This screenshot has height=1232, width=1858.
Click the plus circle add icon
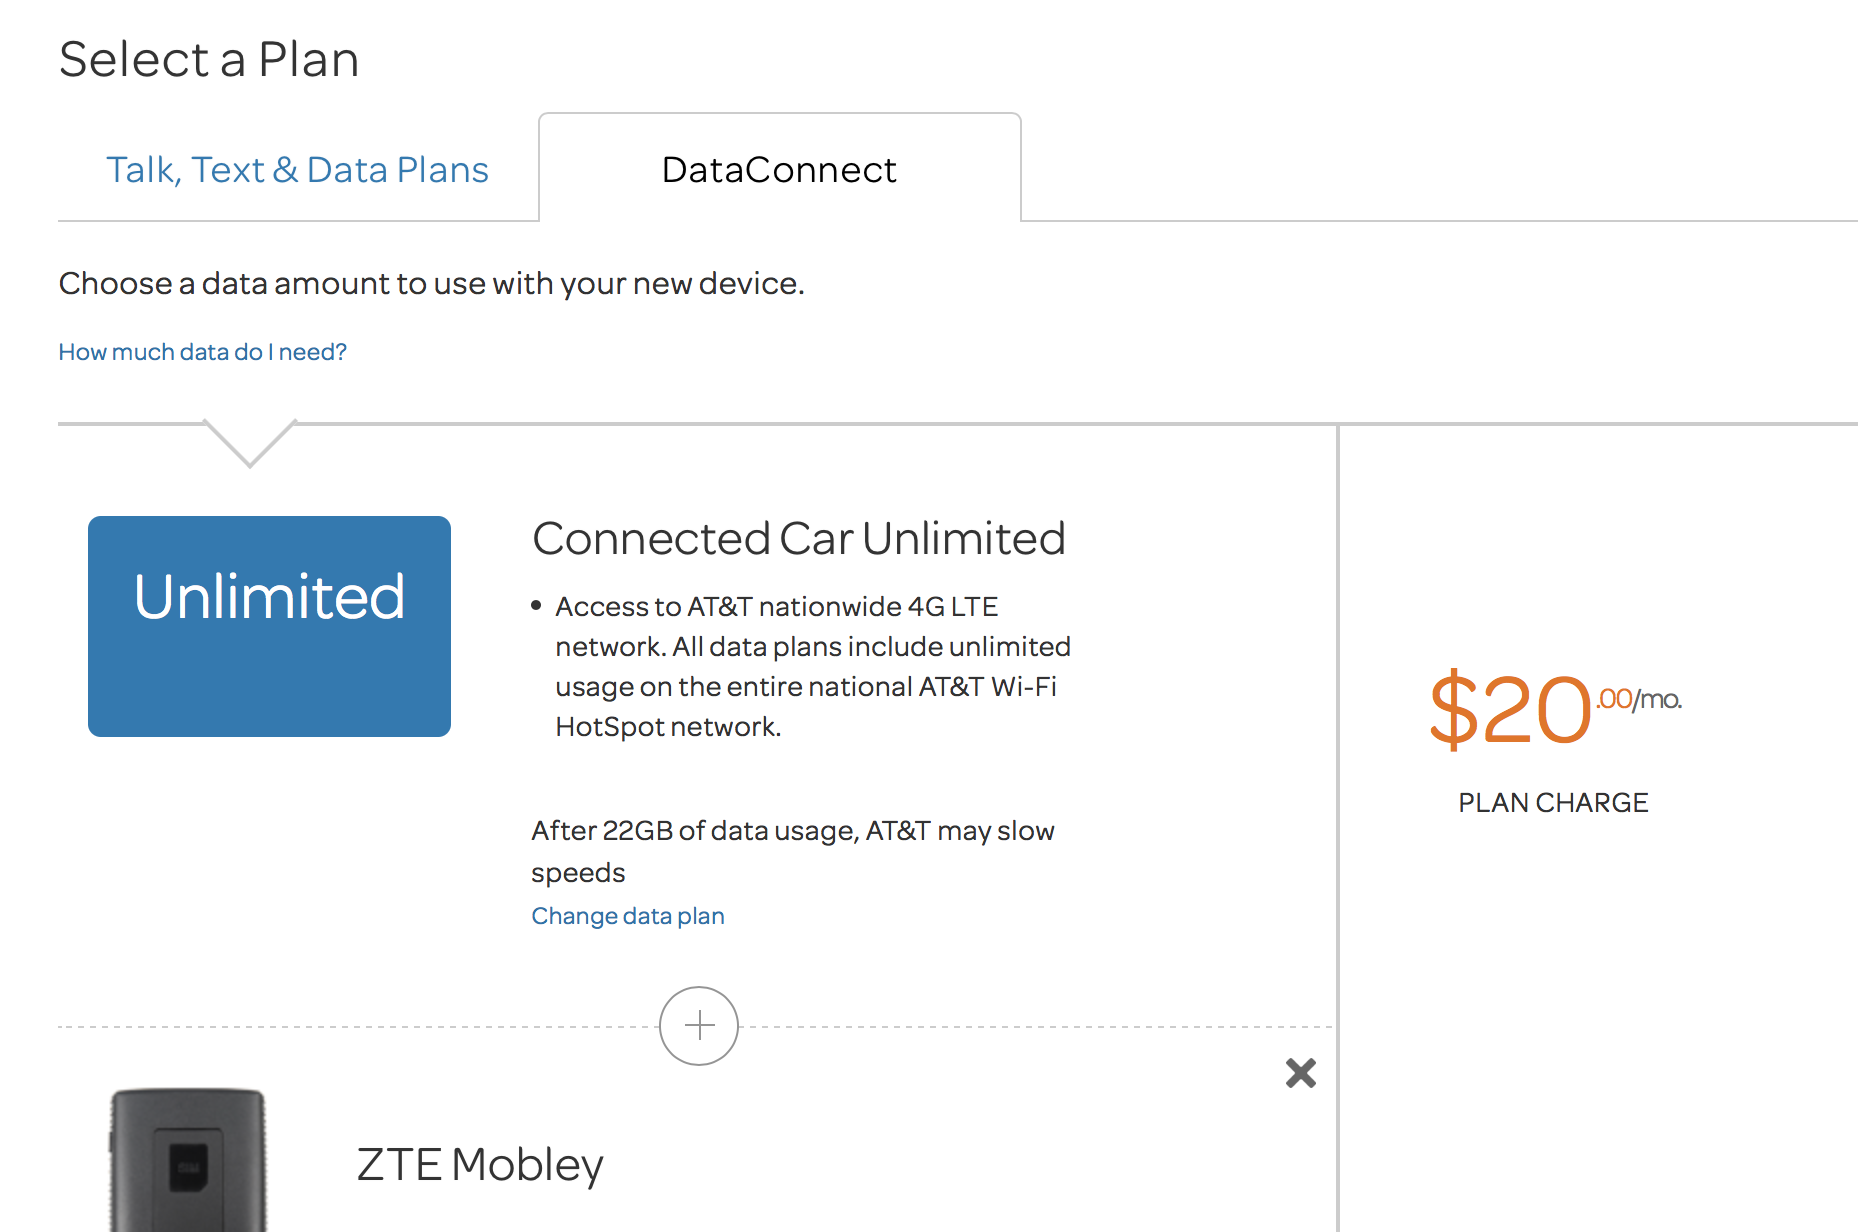pyautogui.click(x=699, y=1026)
